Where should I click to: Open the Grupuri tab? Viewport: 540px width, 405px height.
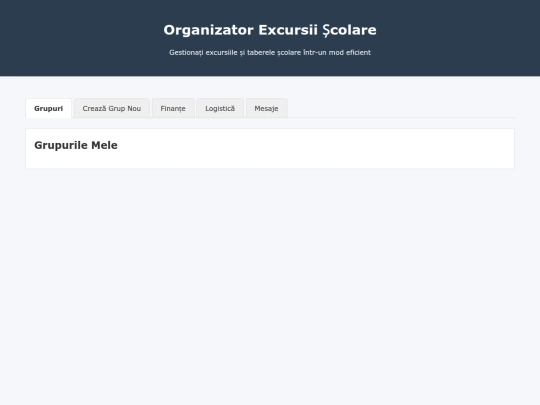pyautogui.click(x=49, y=108)
